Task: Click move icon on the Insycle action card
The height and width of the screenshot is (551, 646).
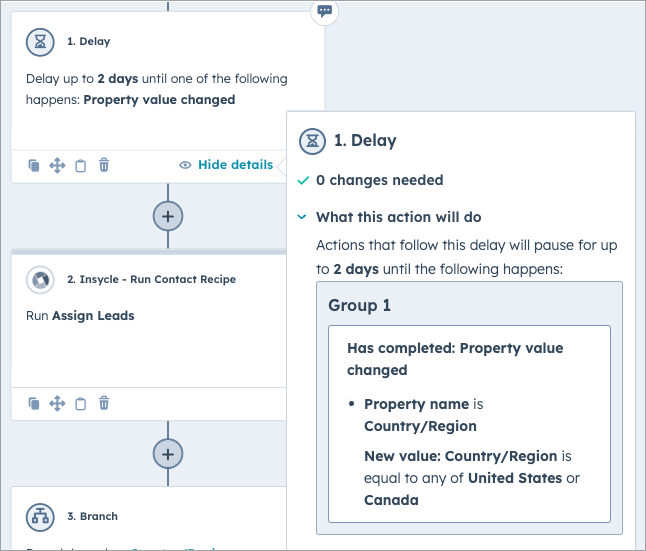Action: click(57, 403)
